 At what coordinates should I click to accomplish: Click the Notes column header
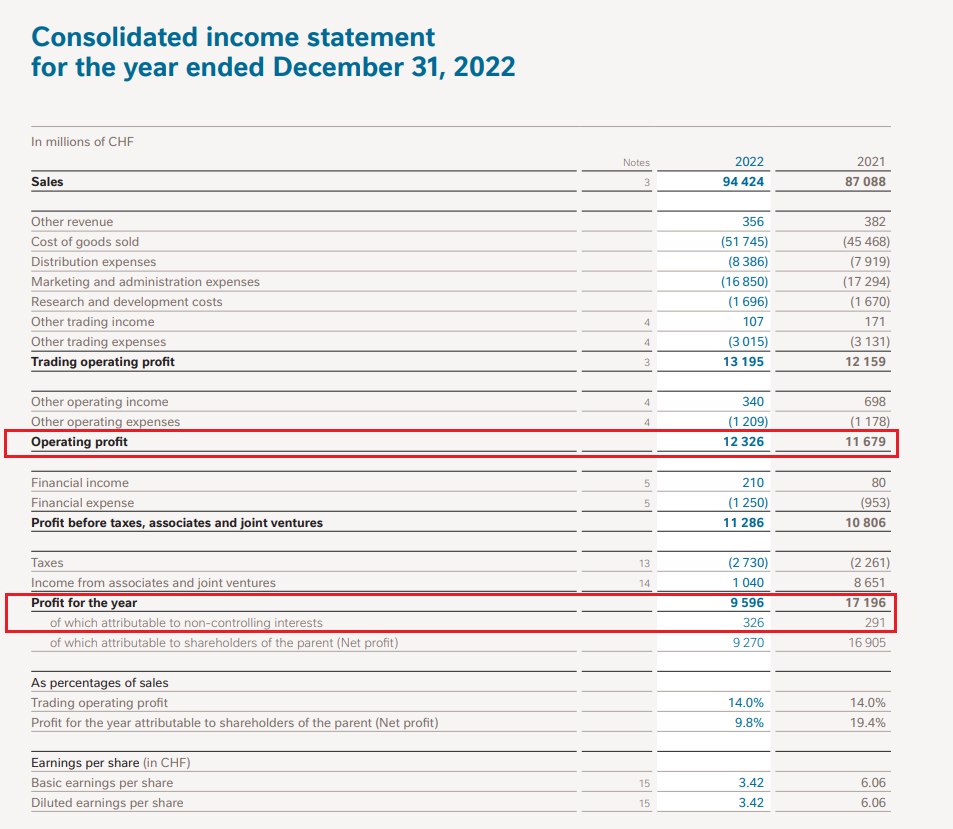pyautogui.click(x=635, y=163)
